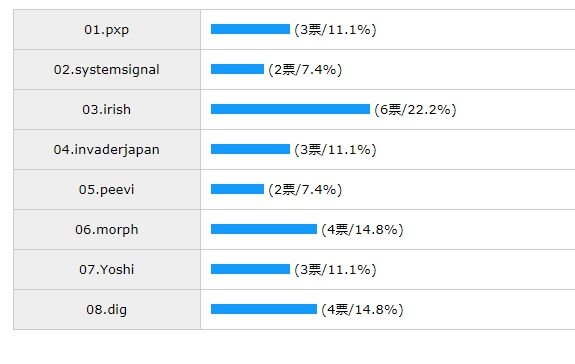Click the 3票/11.1% text in Yoshi row
Viewport: 575px width, 364px height.
click(335, 269)
